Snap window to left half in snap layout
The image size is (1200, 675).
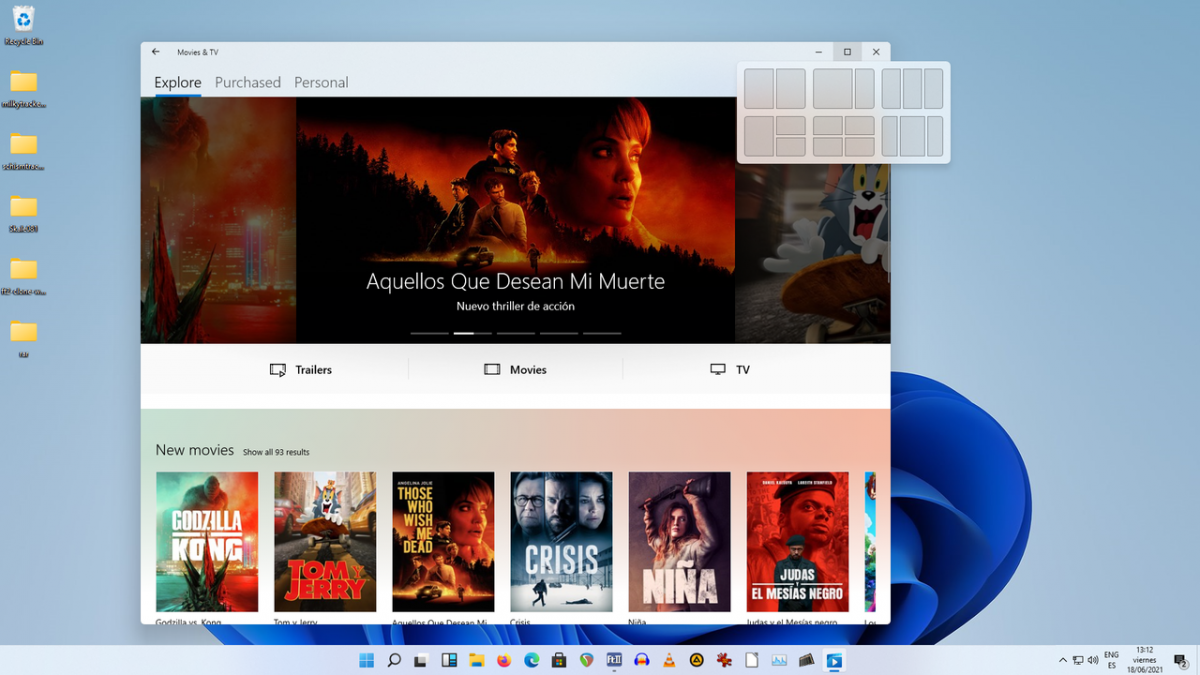(x=759, y=89)
